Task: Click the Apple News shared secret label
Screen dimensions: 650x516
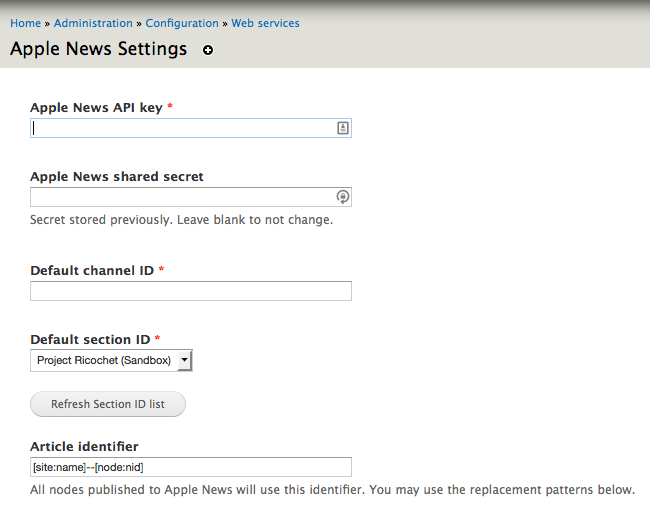Action: (117, 177)
